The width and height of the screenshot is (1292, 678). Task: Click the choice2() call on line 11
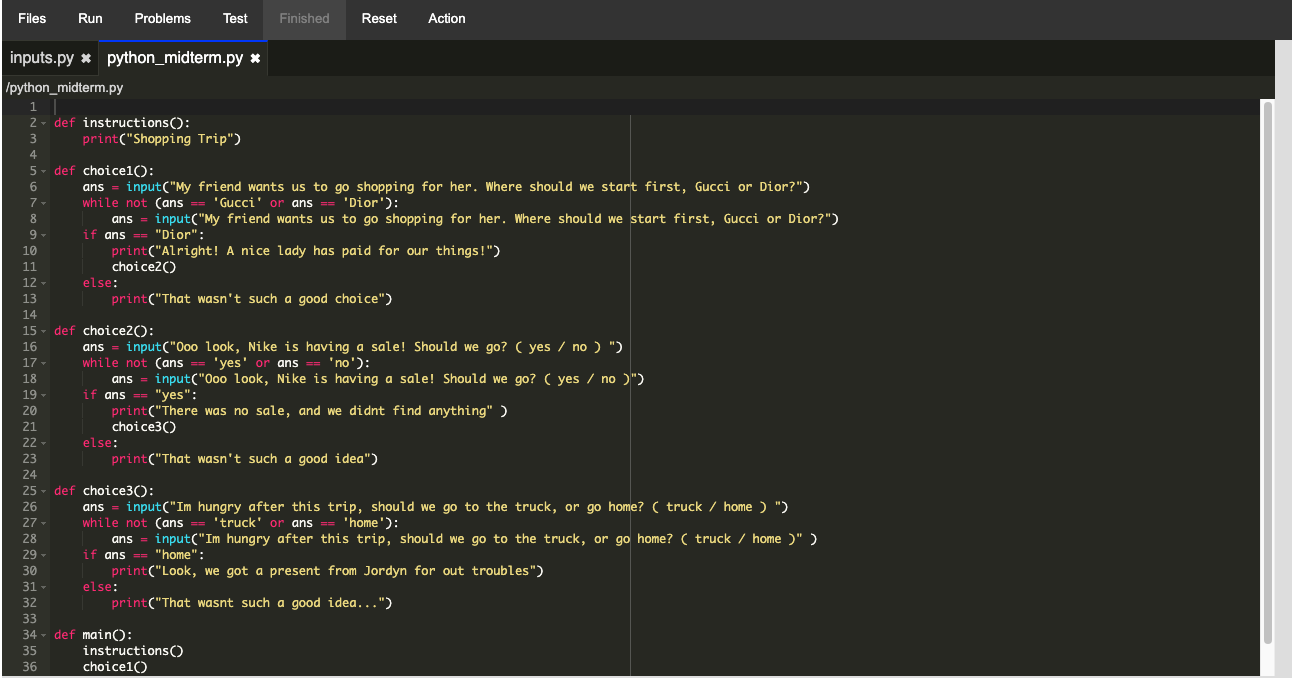pos(144,267)
